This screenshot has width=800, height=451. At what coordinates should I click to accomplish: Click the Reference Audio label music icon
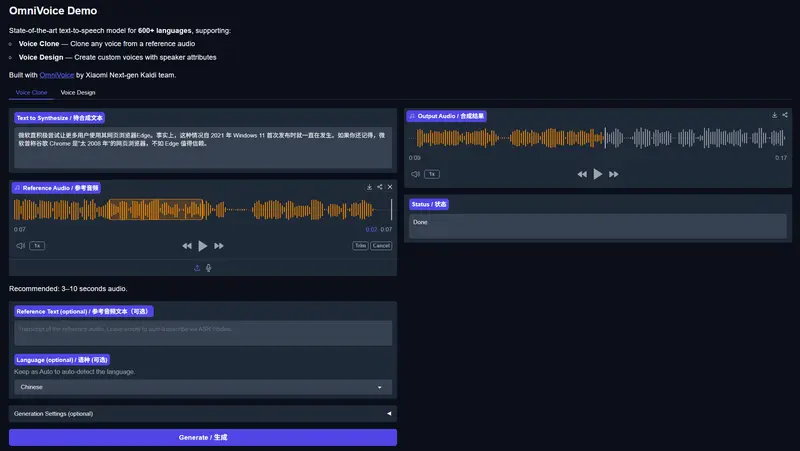17,188
